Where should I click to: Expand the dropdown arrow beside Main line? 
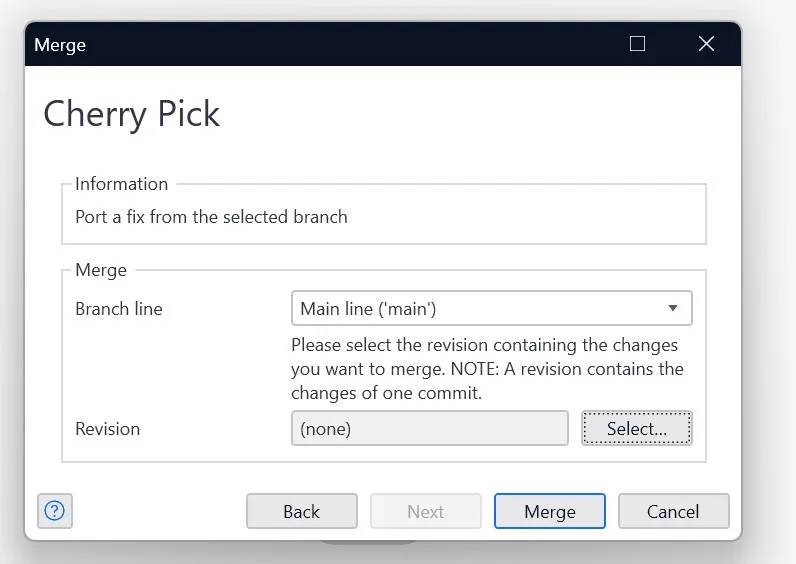pos(673,309)
